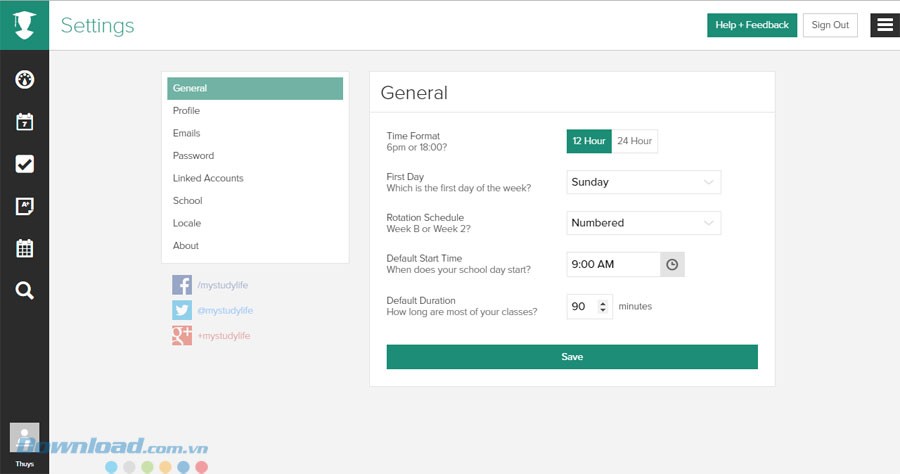Screen dimensions: 900x474
Task: Open the Calendar icon in the sidebar
Action: (25, 122)
